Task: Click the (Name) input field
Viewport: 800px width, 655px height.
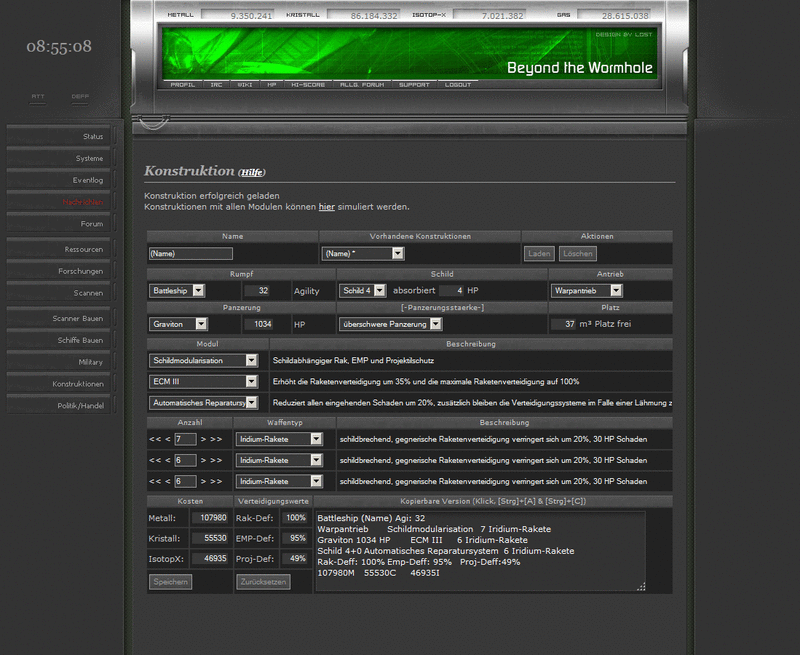Action: click(x=190, y=253)
